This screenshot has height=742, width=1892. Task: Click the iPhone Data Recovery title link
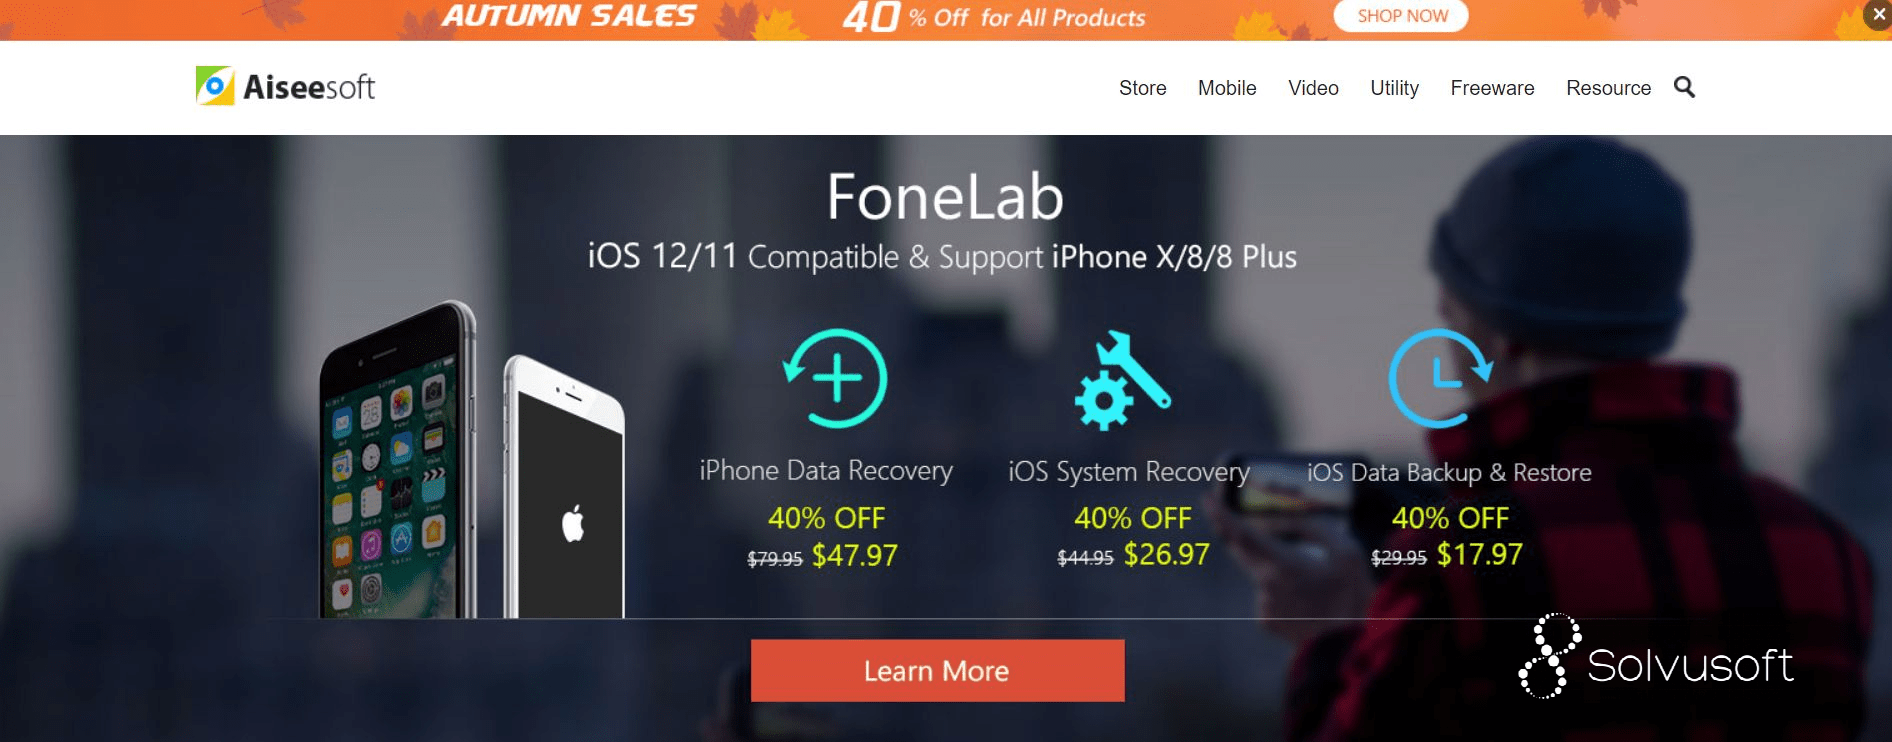(826, 471)
